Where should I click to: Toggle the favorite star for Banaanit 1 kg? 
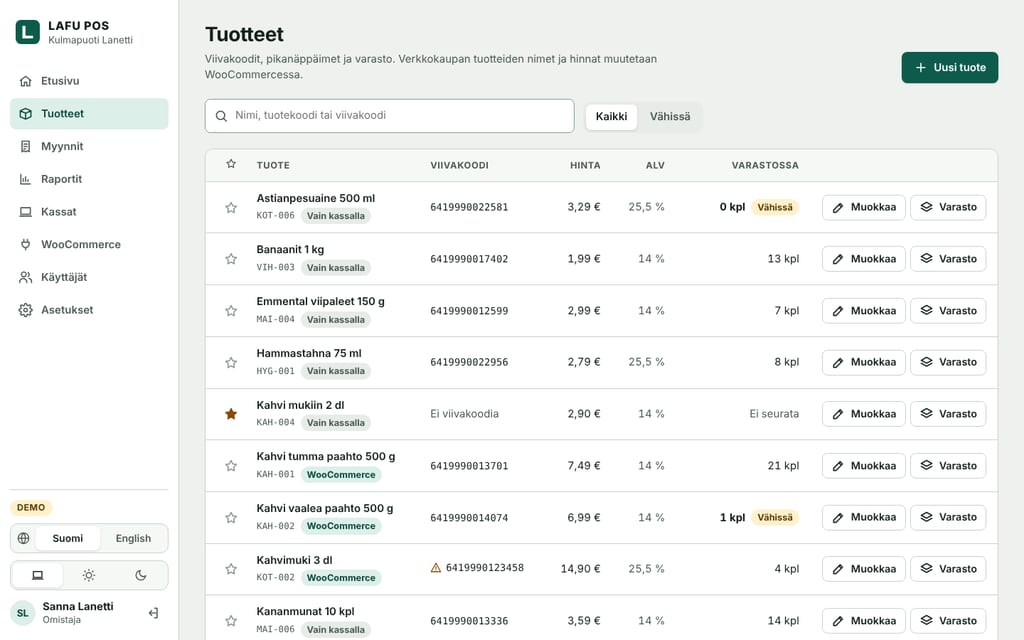[x=231, y=259]
